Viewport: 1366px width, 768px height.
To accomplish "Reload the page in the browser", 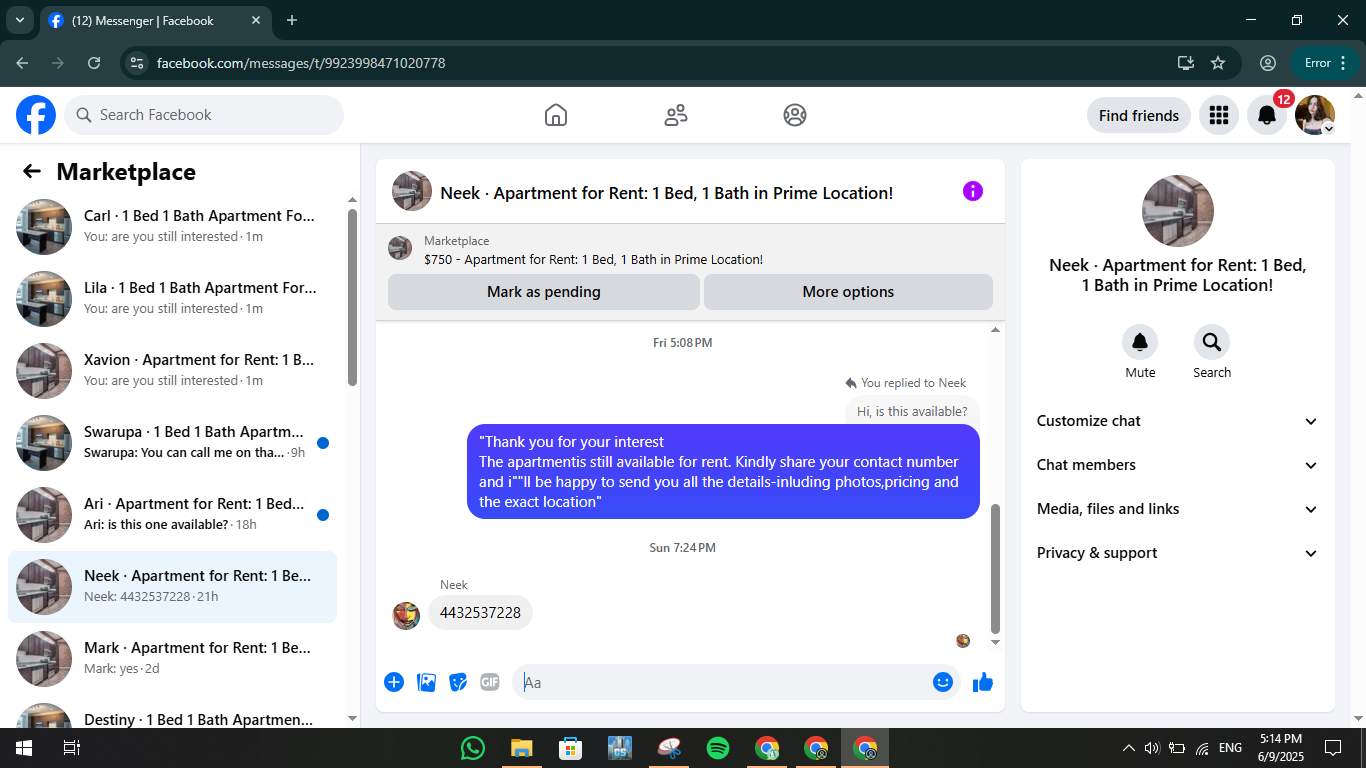I will [94, 63].
